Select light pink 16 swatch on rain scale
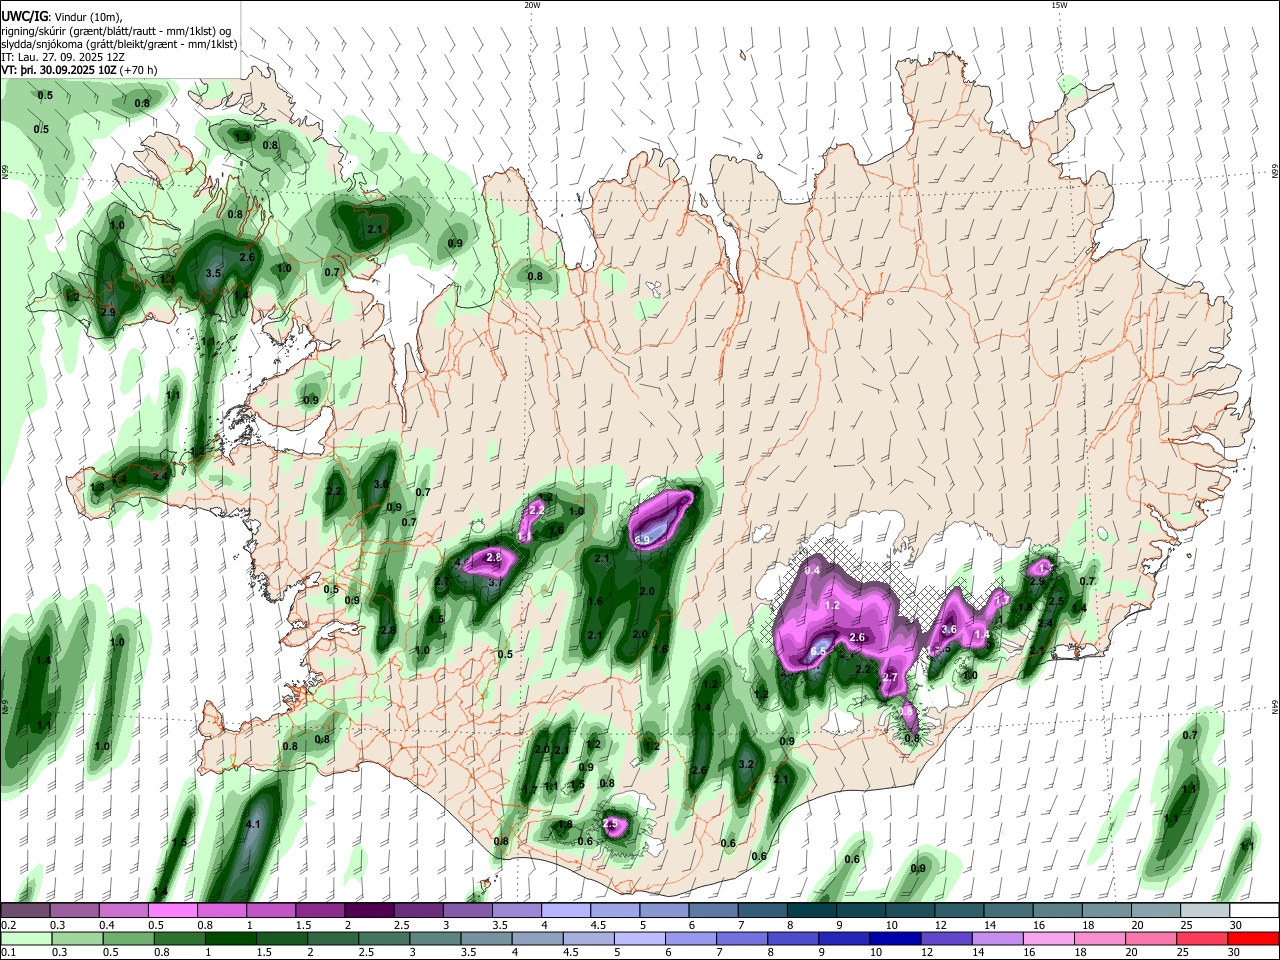The height and width of the screenshot is (960, 1280). [1050, 939]
